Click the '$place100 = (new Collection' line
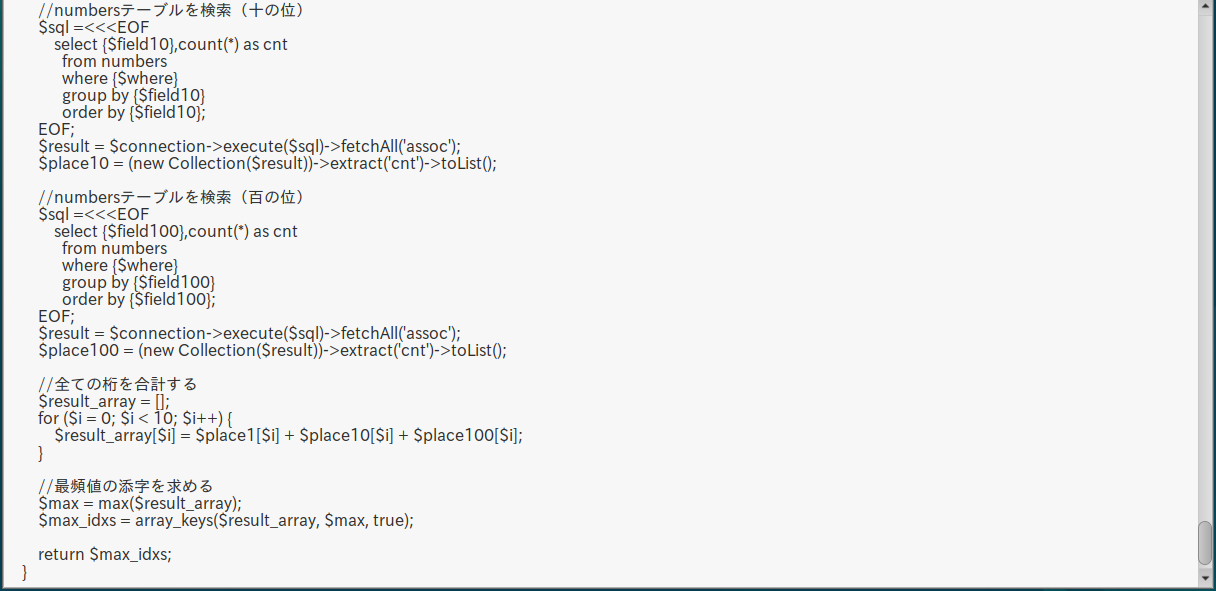The height and width of the screenshot is (591, 1216). click(272, 350)
